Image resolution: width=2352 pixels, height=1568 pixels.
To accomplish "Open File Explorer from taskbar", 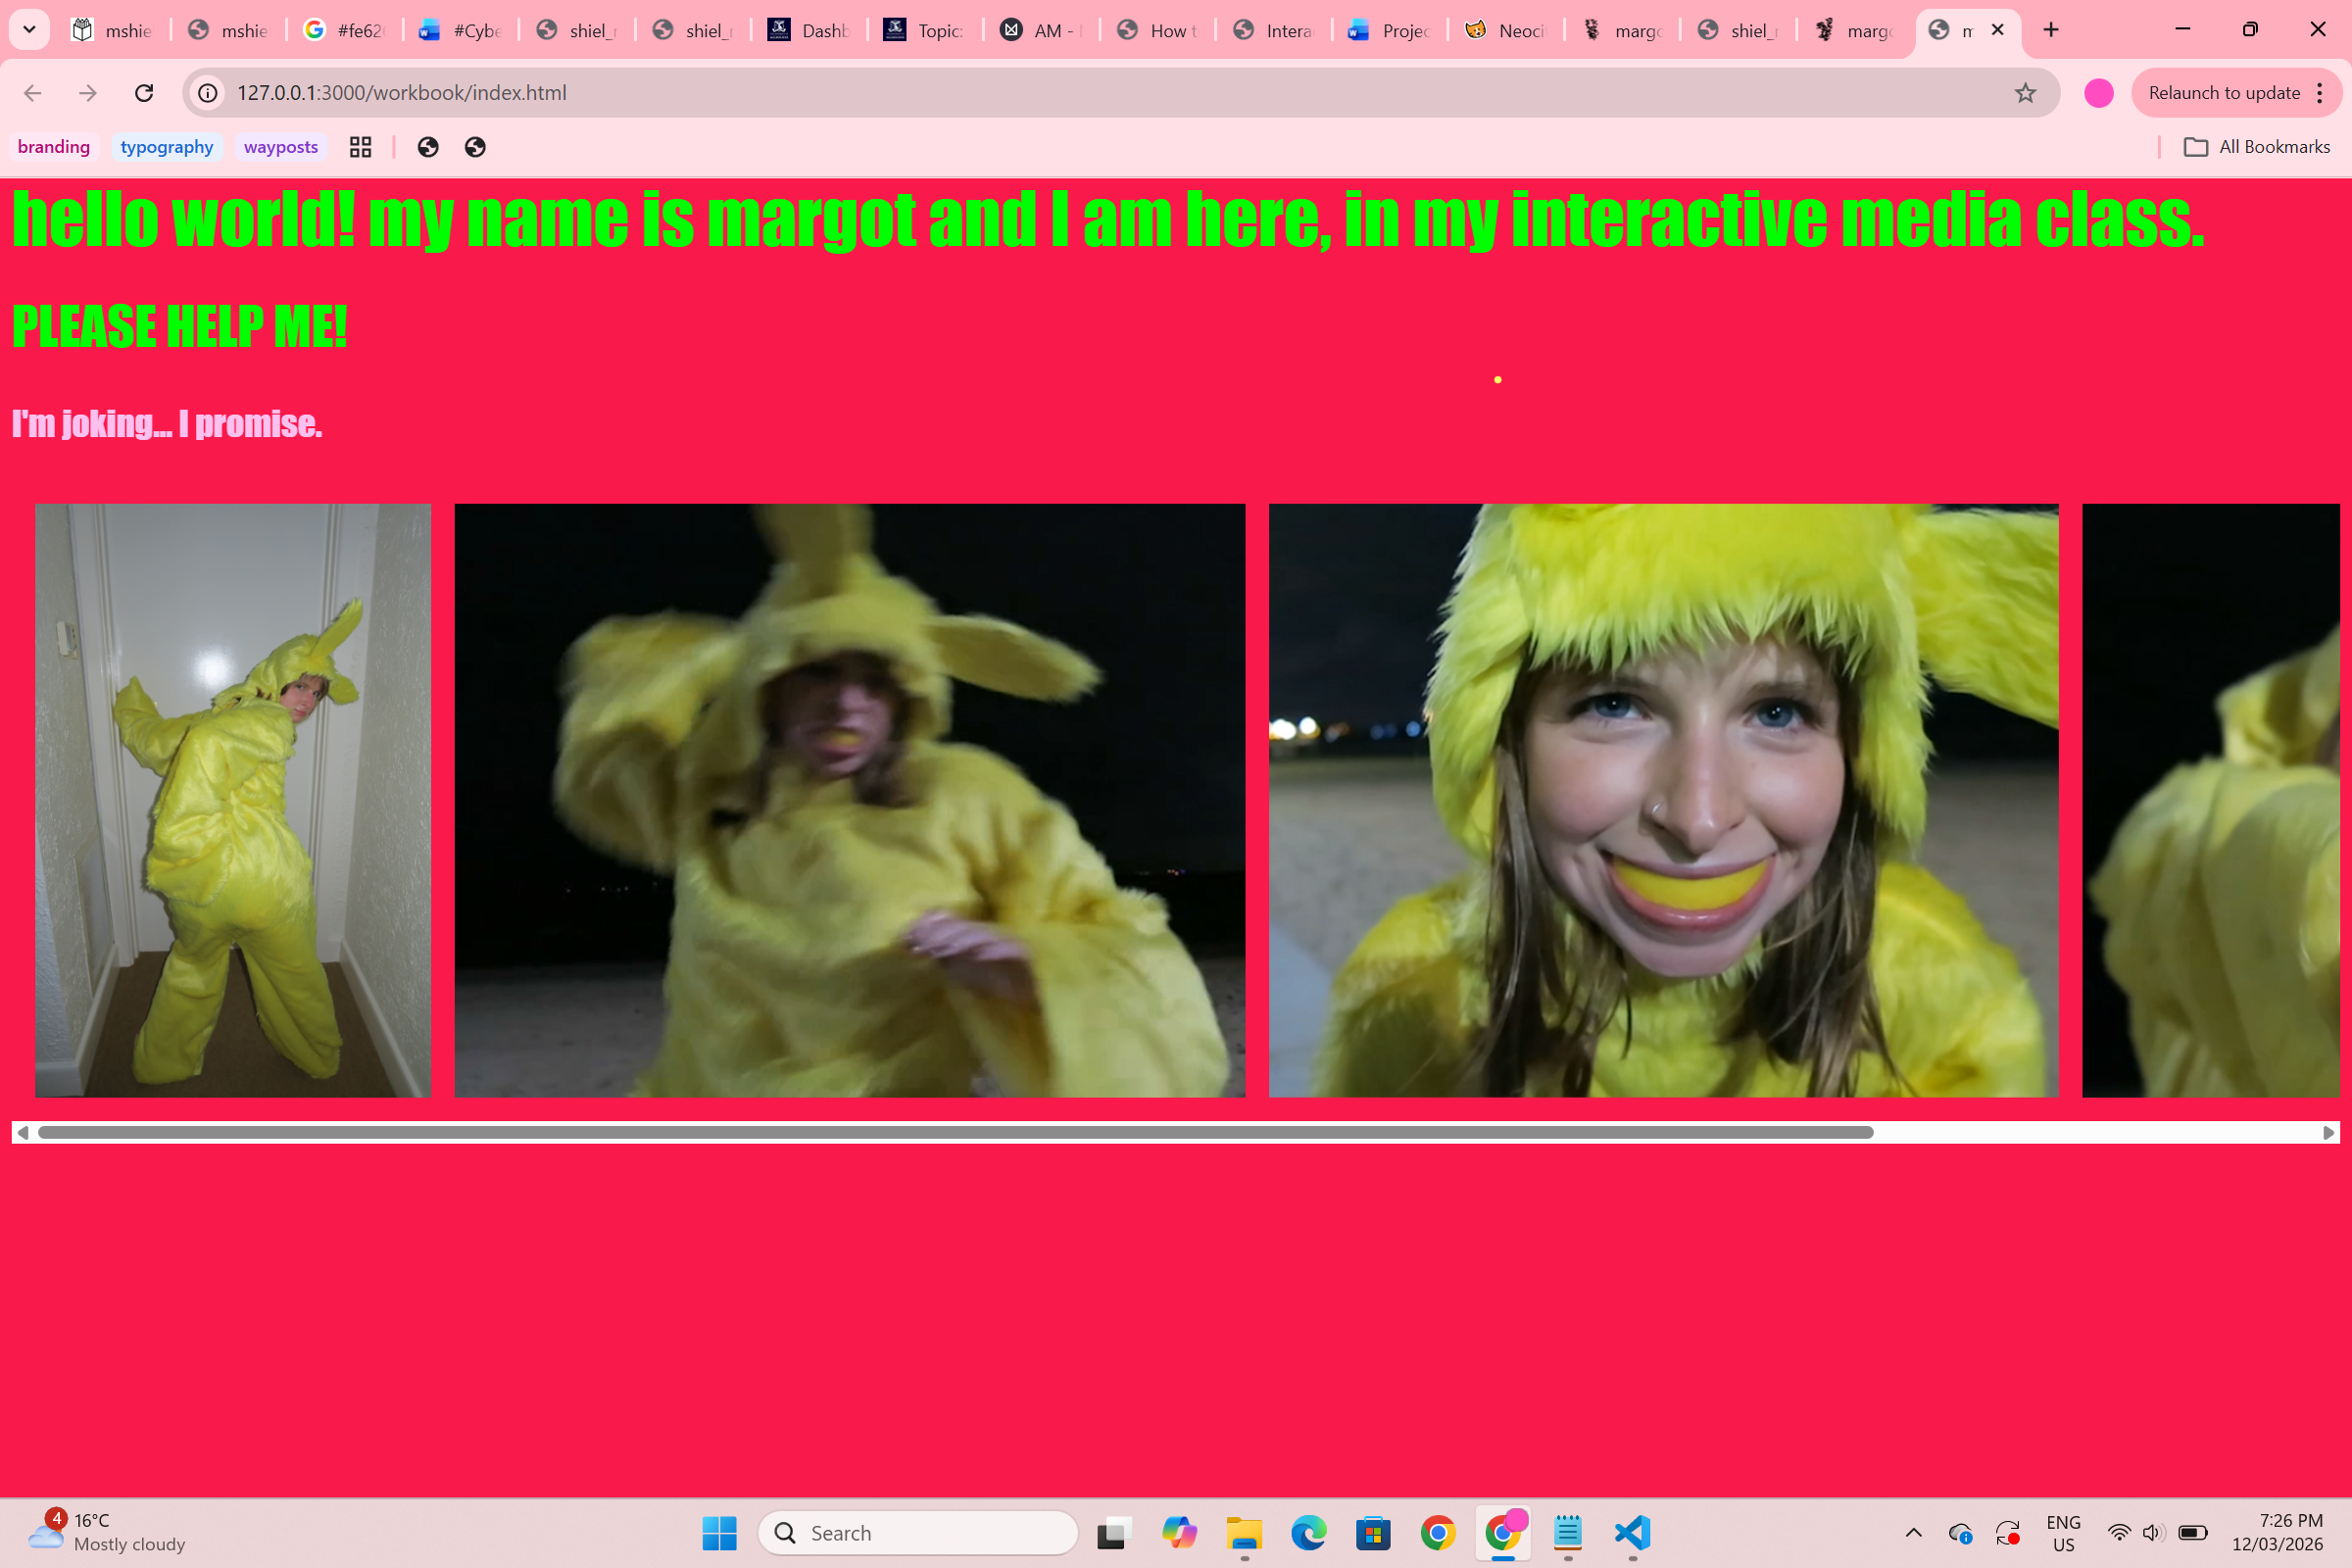I will click(1244, 1532).
